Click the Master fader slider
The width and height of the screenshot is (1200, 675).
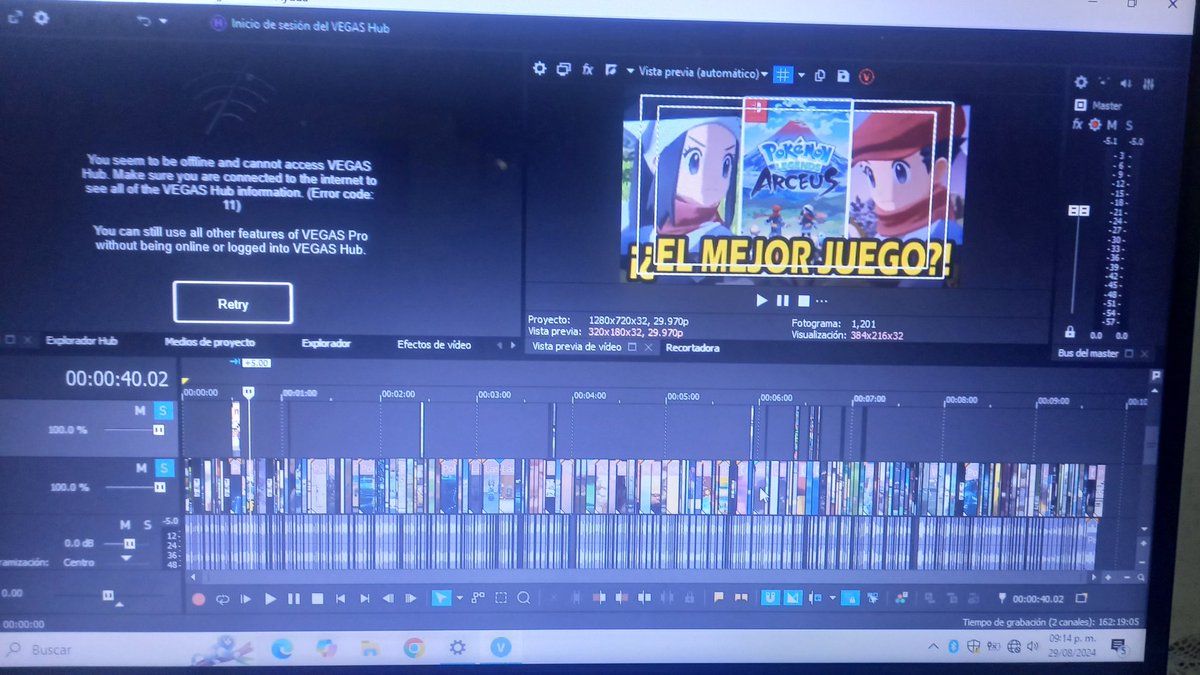coord(1078,212)
